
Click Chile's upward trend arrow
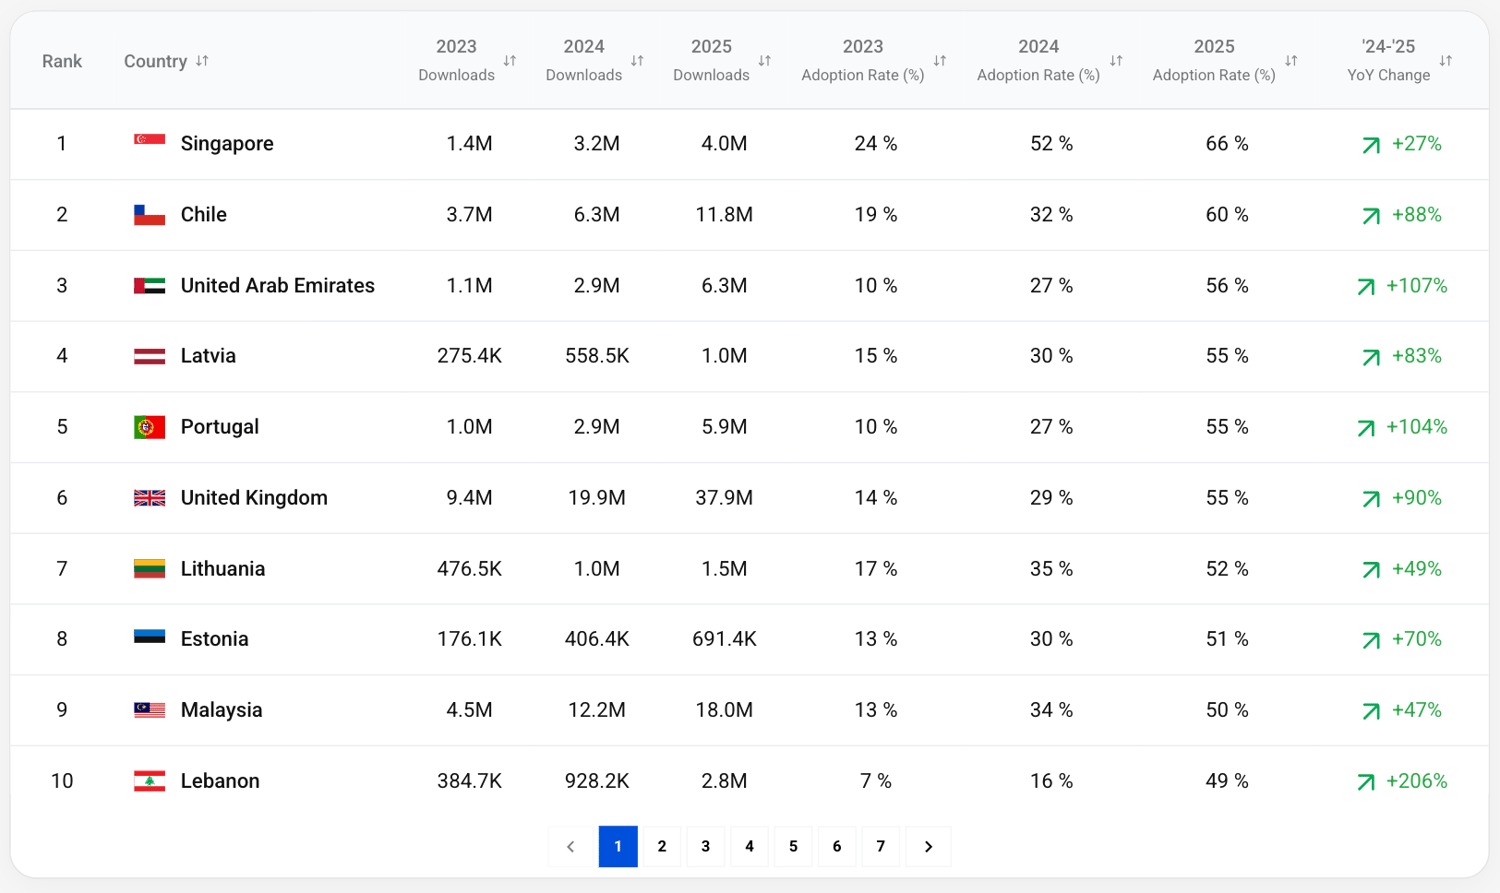point(1371,216)
